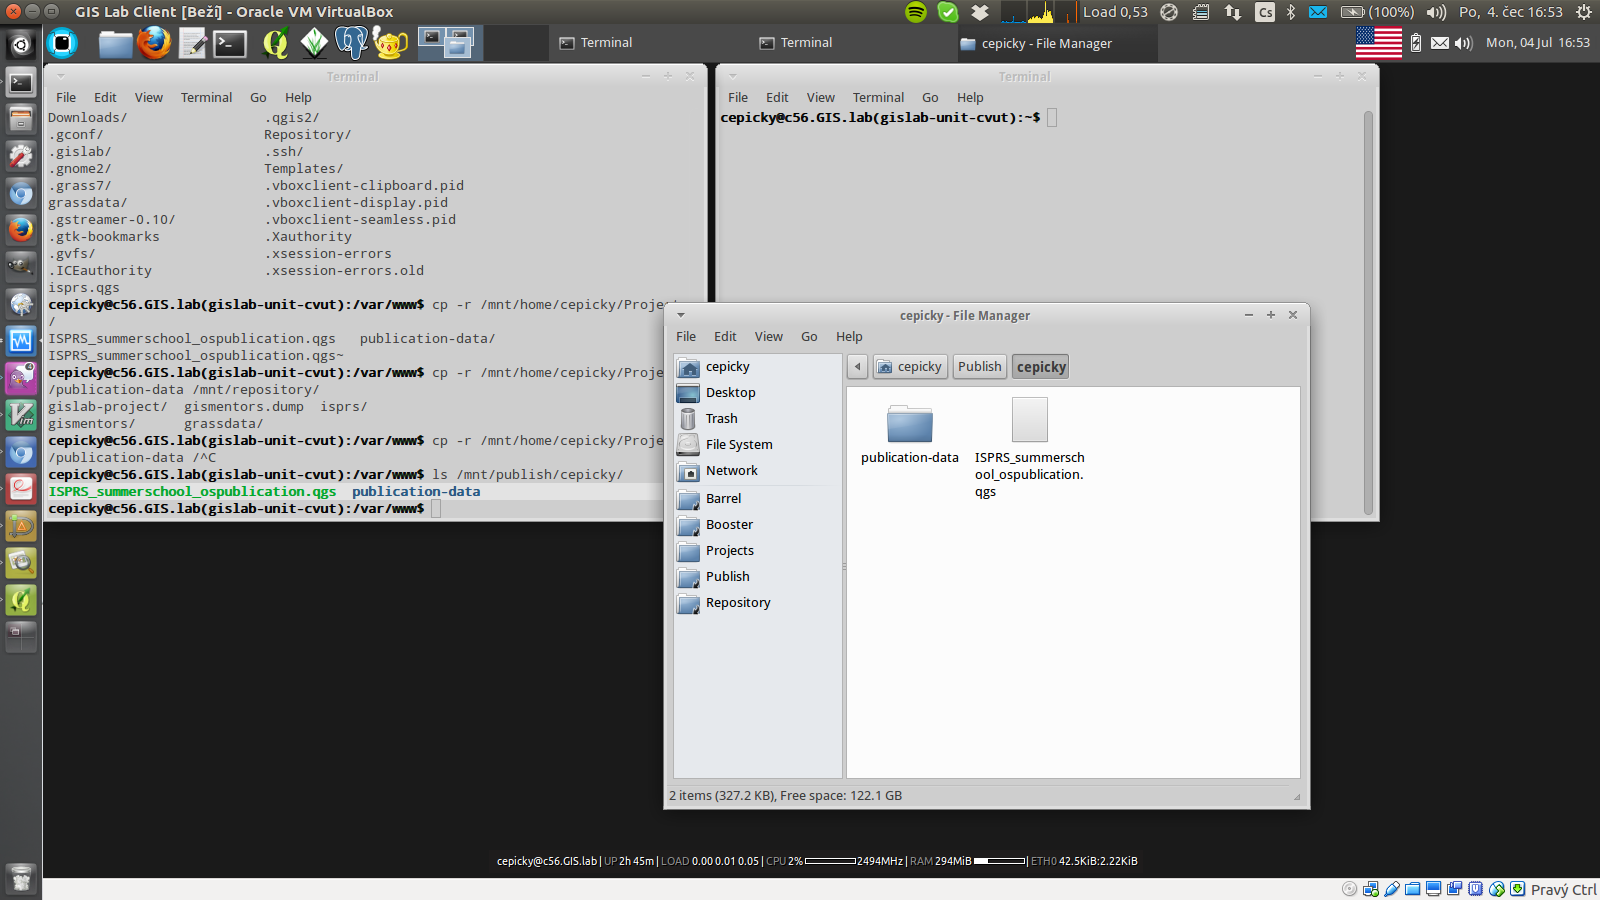Select the ISPRS_summerschool_ospublication.qgs file
1600x900 pixels.
[1030, 447]
